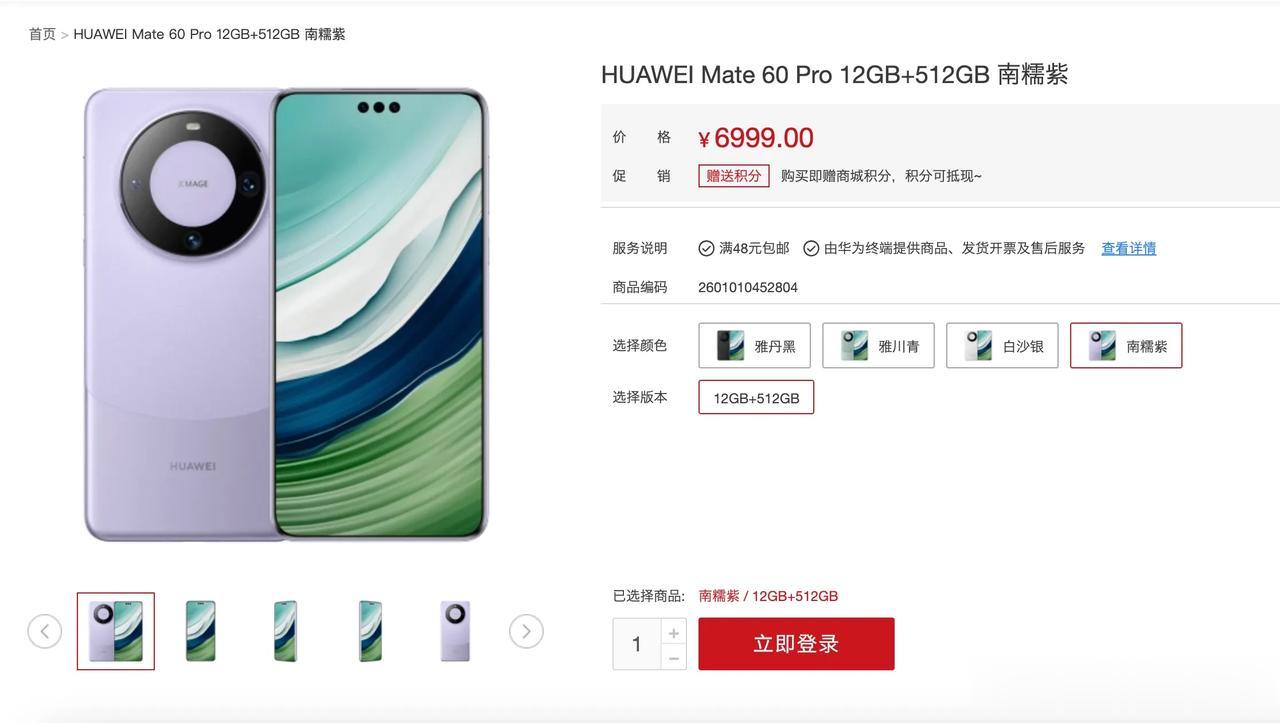Select the 雅川青 color option

point(878,346)
